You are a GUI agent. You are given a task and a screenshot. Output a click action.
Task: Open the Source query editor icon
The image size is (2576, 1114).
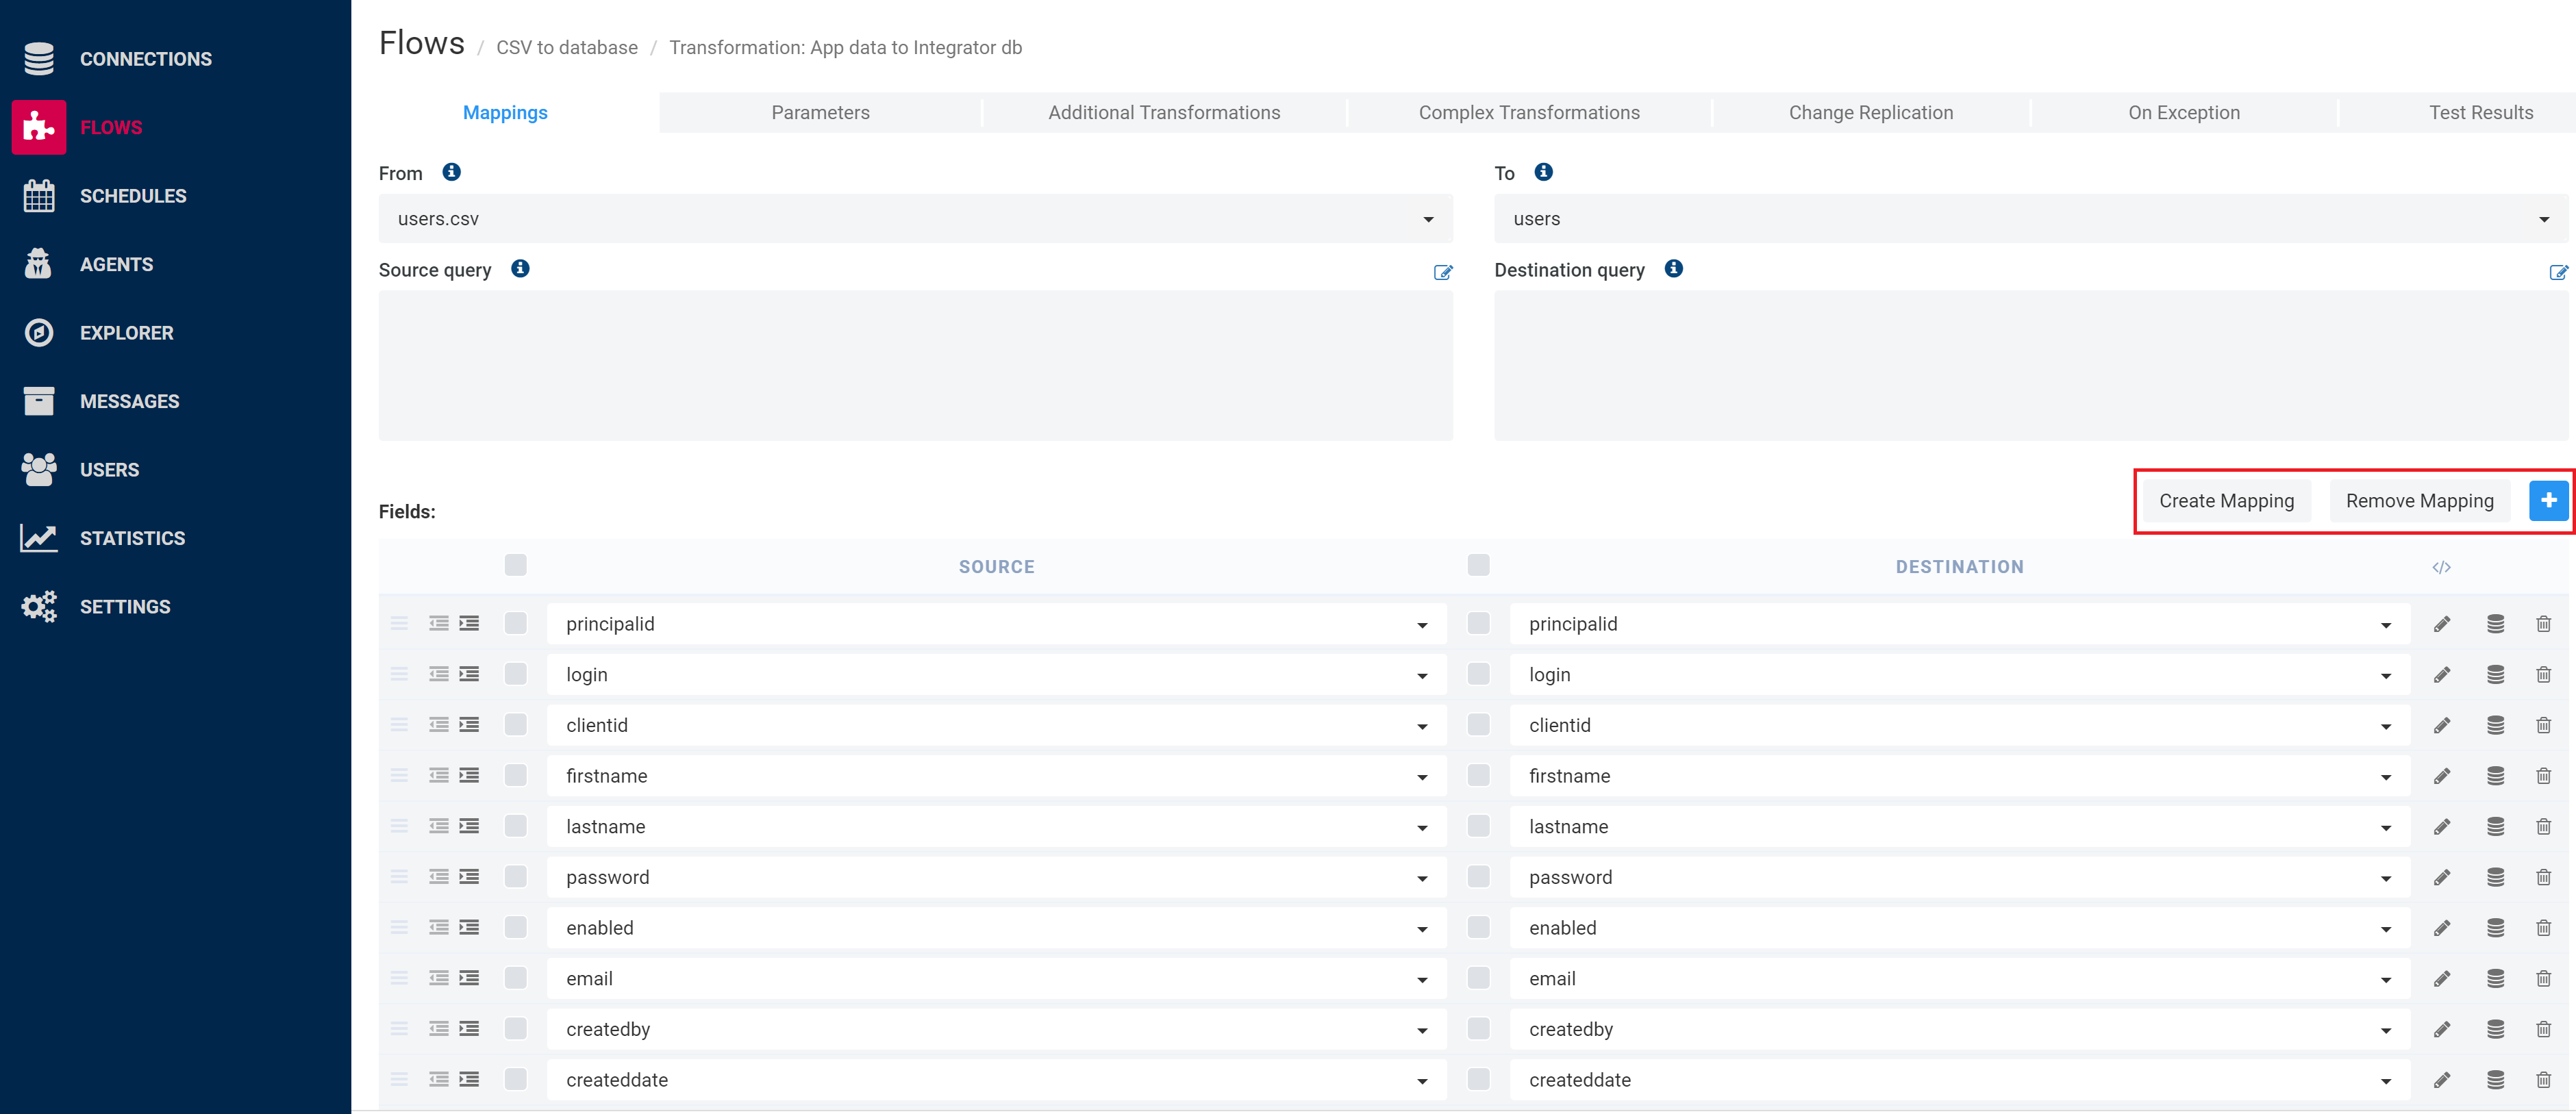coord(1442,272)
